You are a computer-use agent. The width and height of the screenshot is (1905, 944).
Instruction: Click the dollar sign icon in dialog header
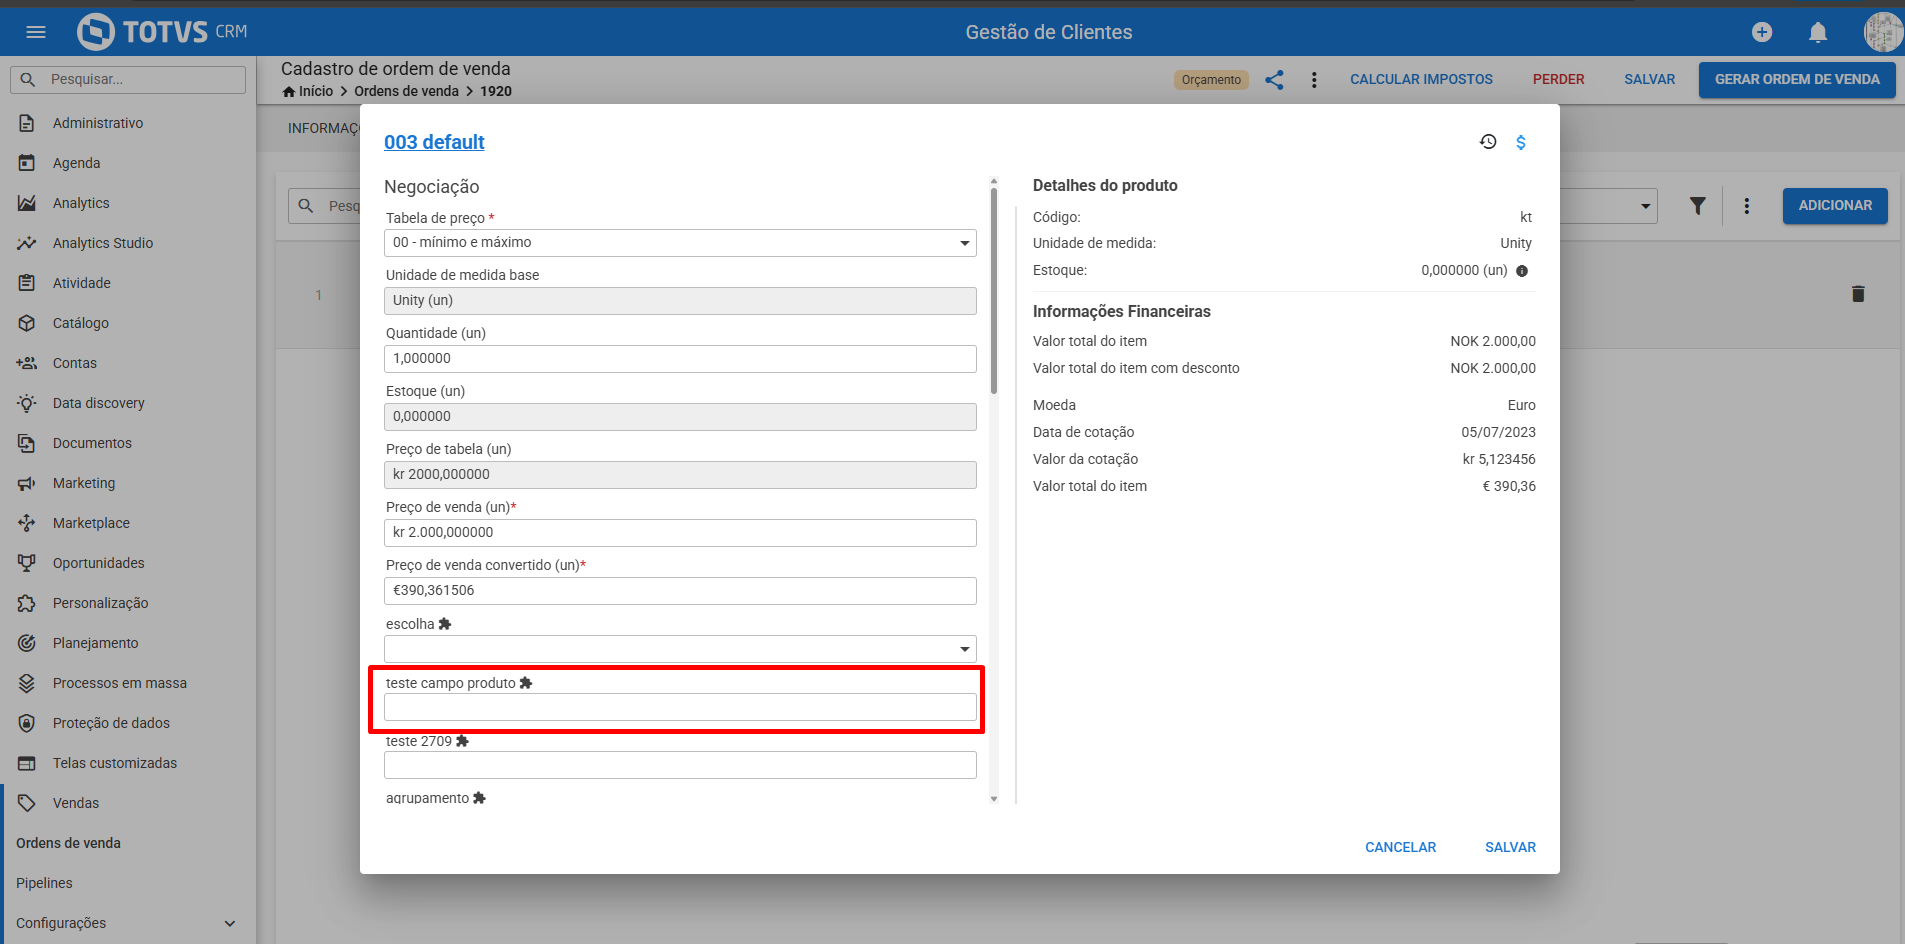point(1521,142)
